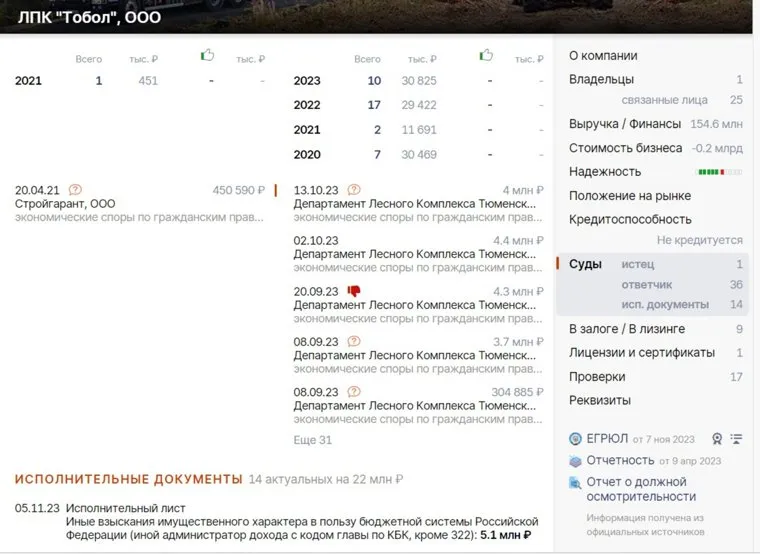Click the question icon next to 13.10.23
This screenshot has height=554, width=760.
353,190
